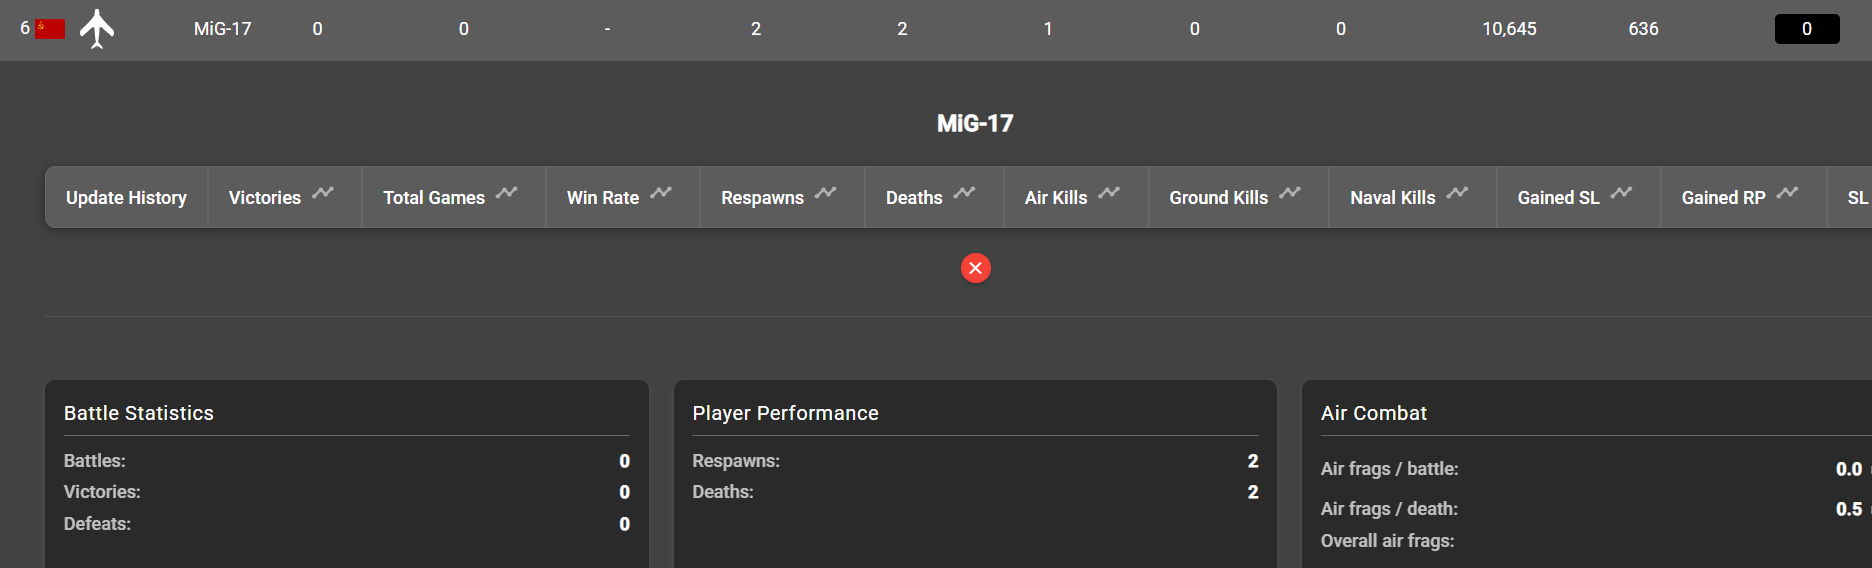The width and height of the screenshot is (1872, 568).
Task: Click trend chart icon beside Win Rate
Action: pyautogui.click(x=661, y=193)
